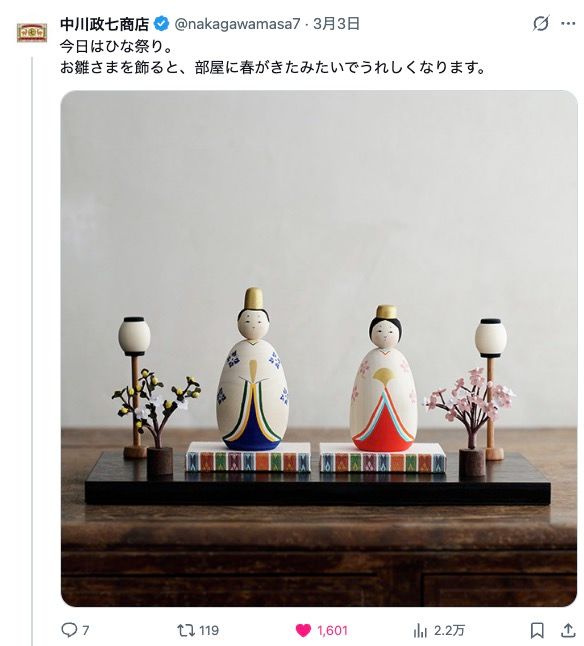
Task: Open the @nakagawamasa7 handle link
Action: point(237,24)
